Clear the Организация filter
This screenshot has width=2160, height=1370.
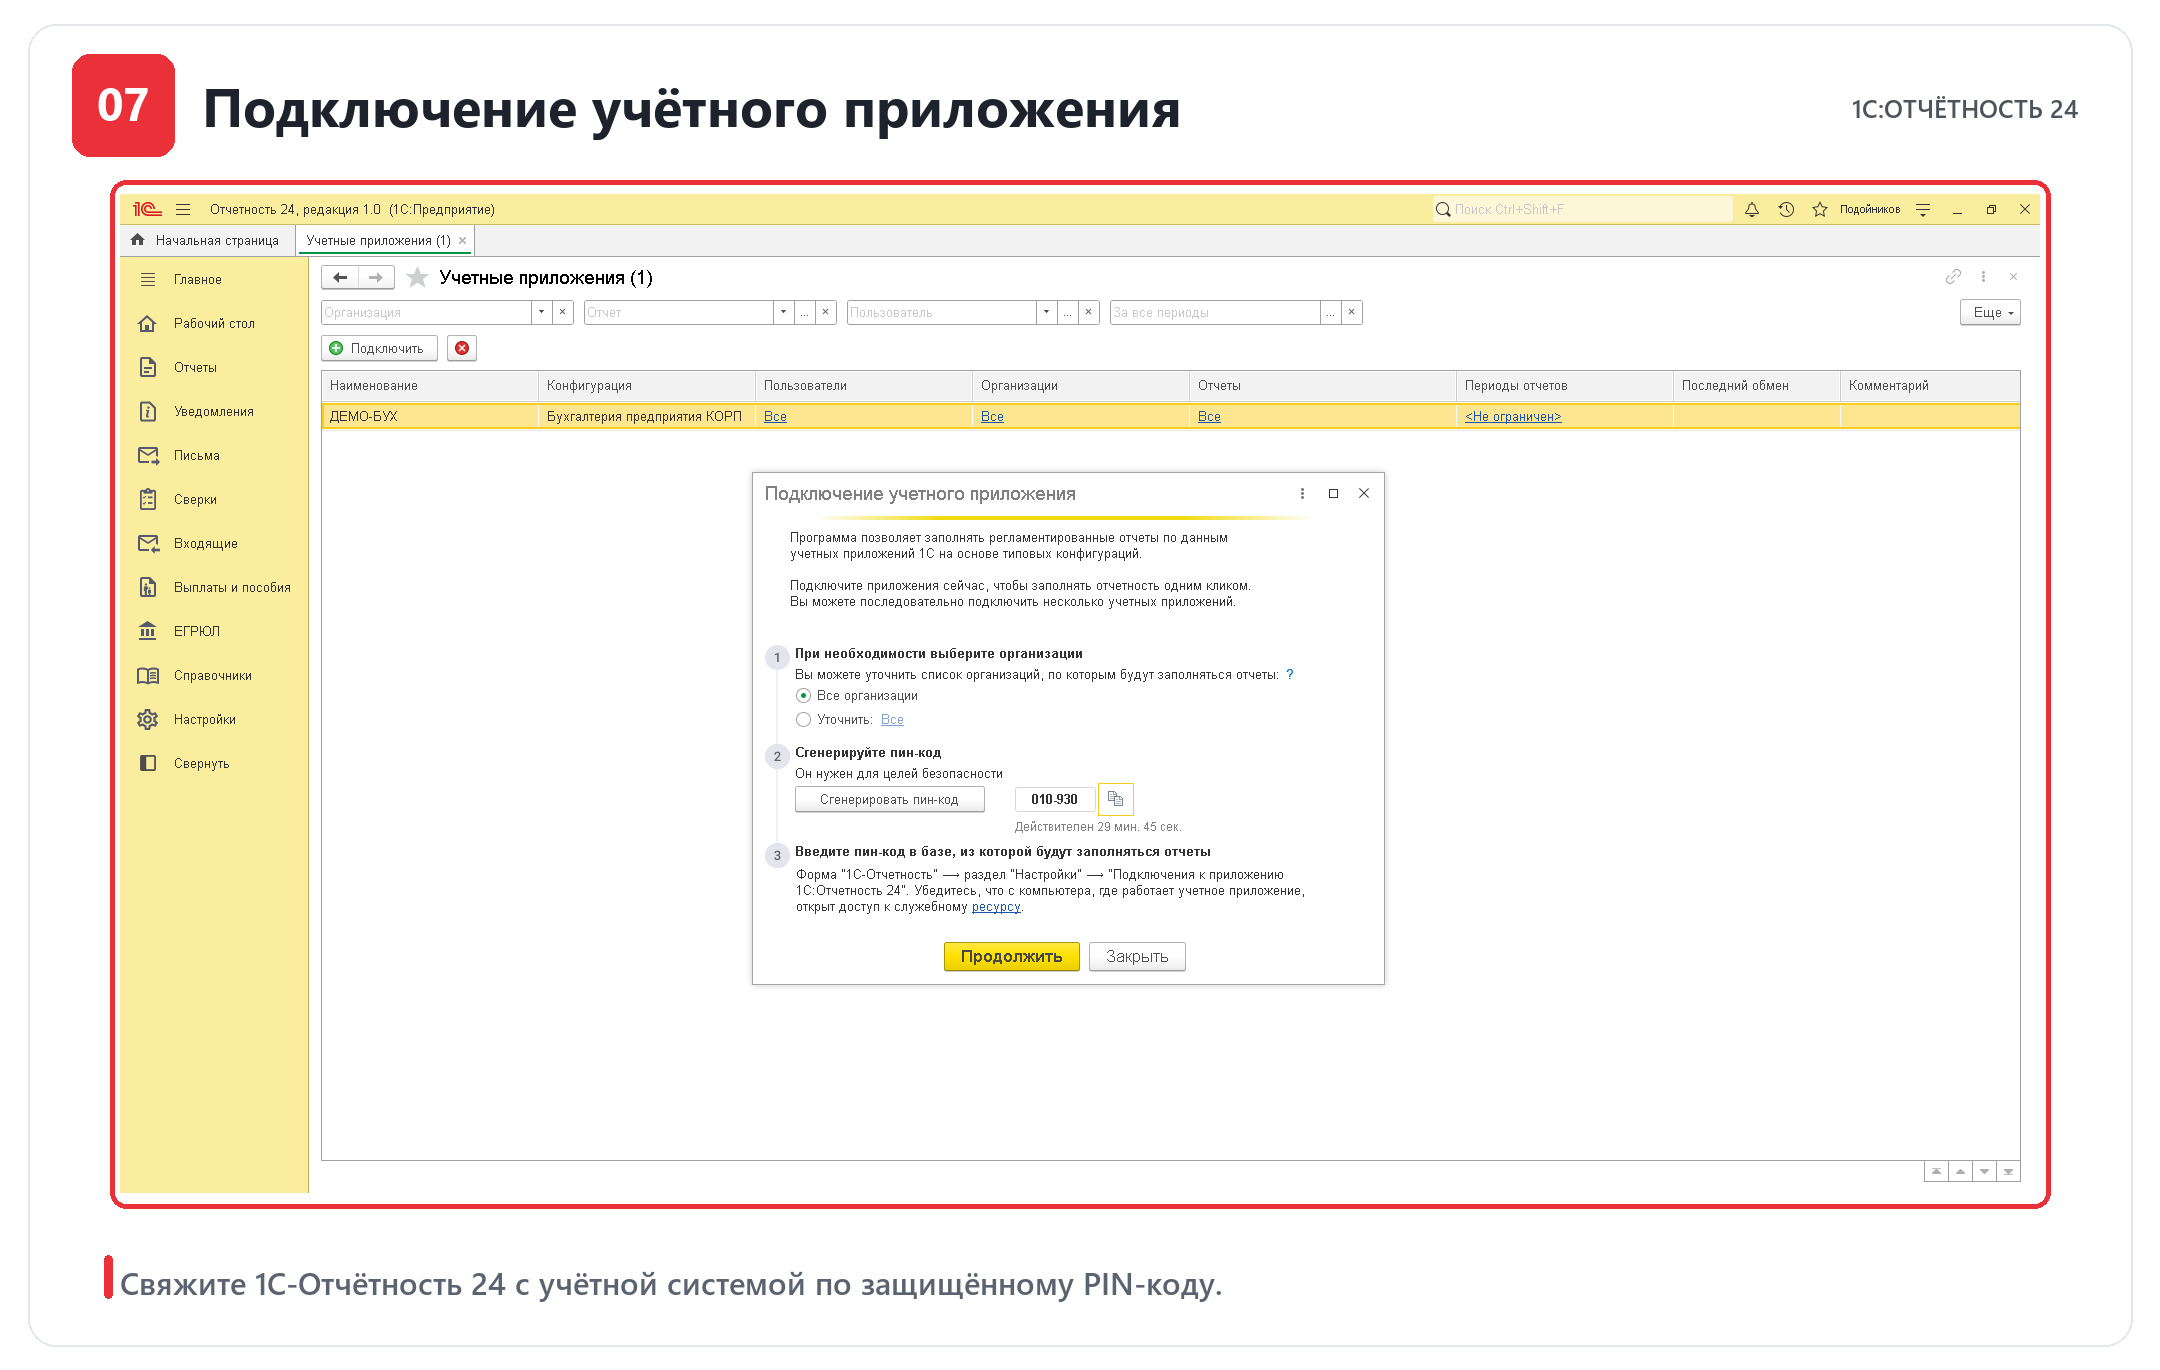click(x=563, y=312)
